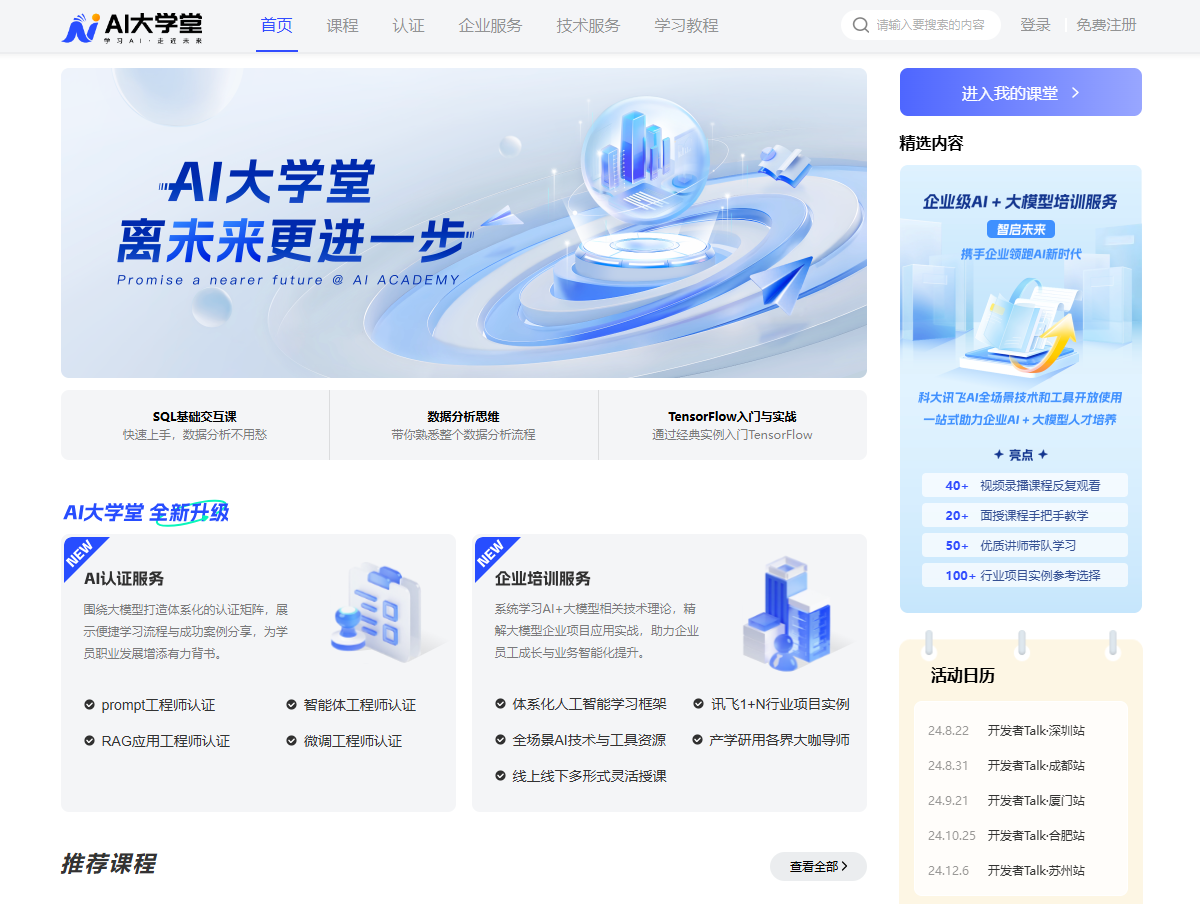Click the 登录 link
The image size is (1200, 904).
pyautogui.click(x=1035, y=25)
